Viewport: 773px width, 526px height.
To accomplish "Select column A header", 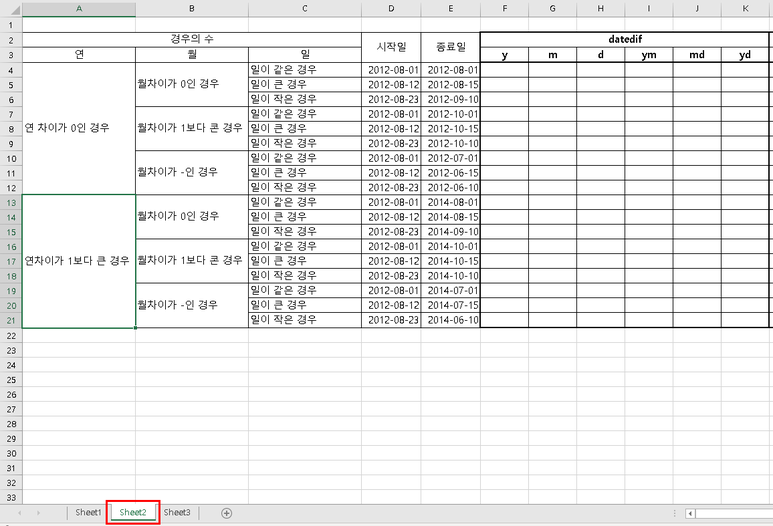I will pyautogui.click(x=79, y=8).
